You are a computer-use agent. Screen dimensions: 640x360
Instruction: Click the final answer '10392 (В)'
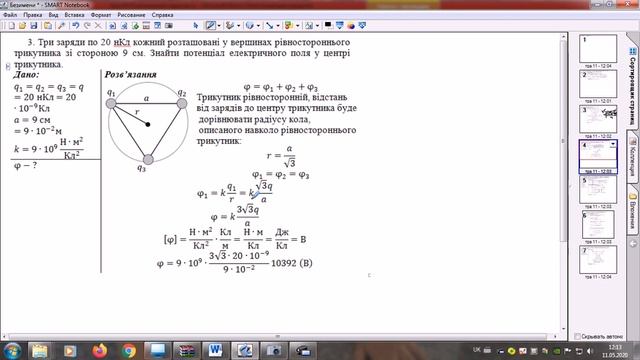click(x=292, y=263)
